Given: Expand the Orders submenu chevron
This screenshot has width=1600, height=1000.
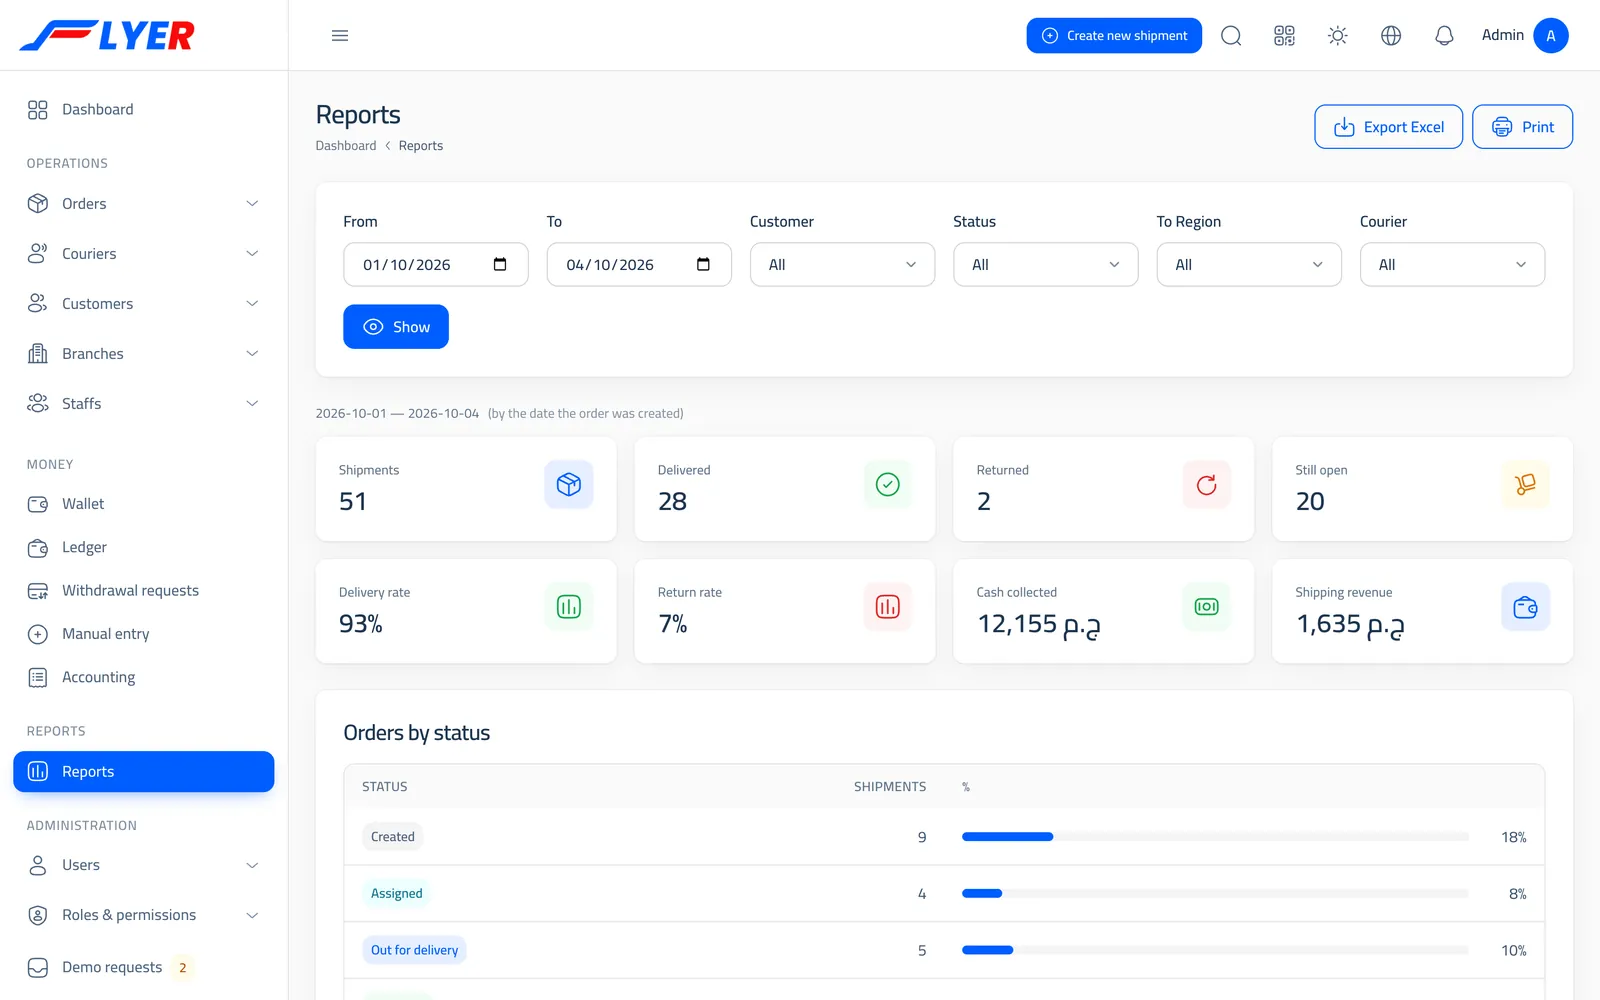Looking at the screenshot, I should [x=252, y=204].
